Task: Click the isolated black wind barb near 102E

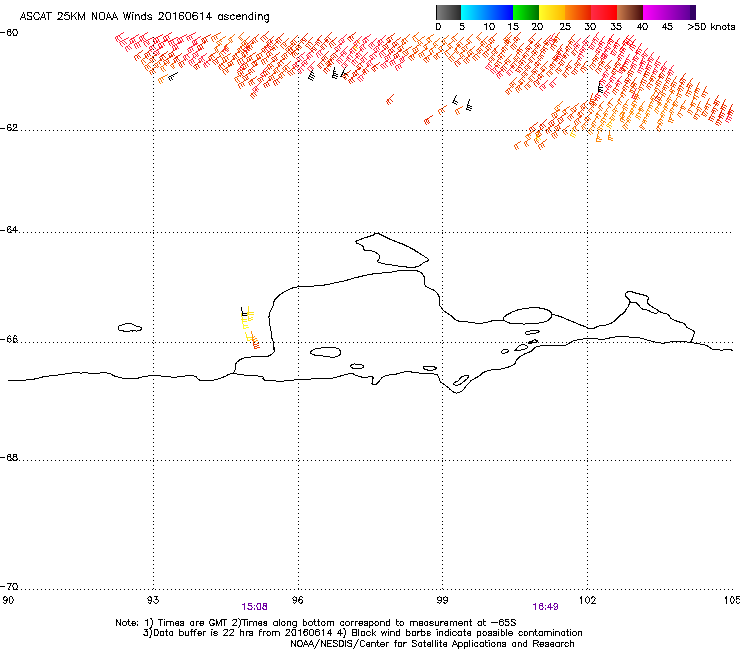Action: (x=600, y=86)
